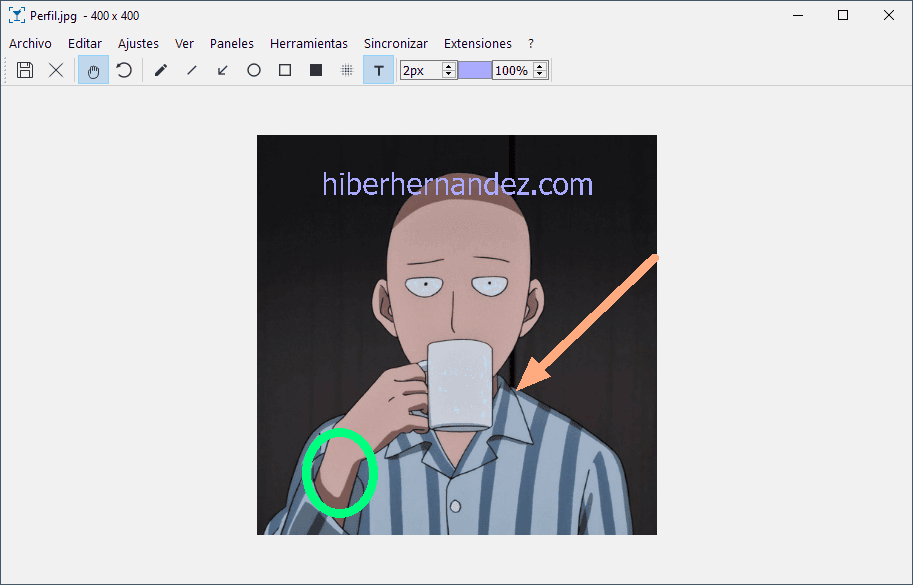Open the lavender drawing color swatch

pos(475,70)
